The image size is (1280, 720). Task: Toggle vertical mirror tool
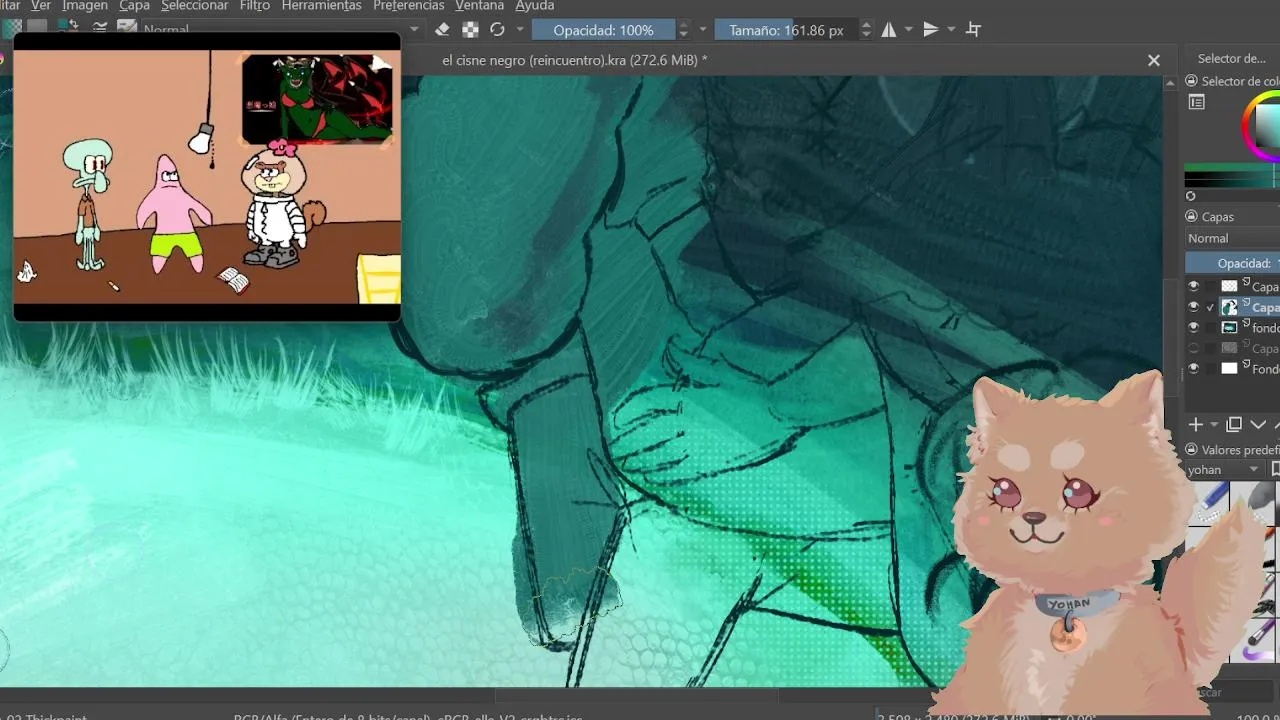tap(931, 30)
